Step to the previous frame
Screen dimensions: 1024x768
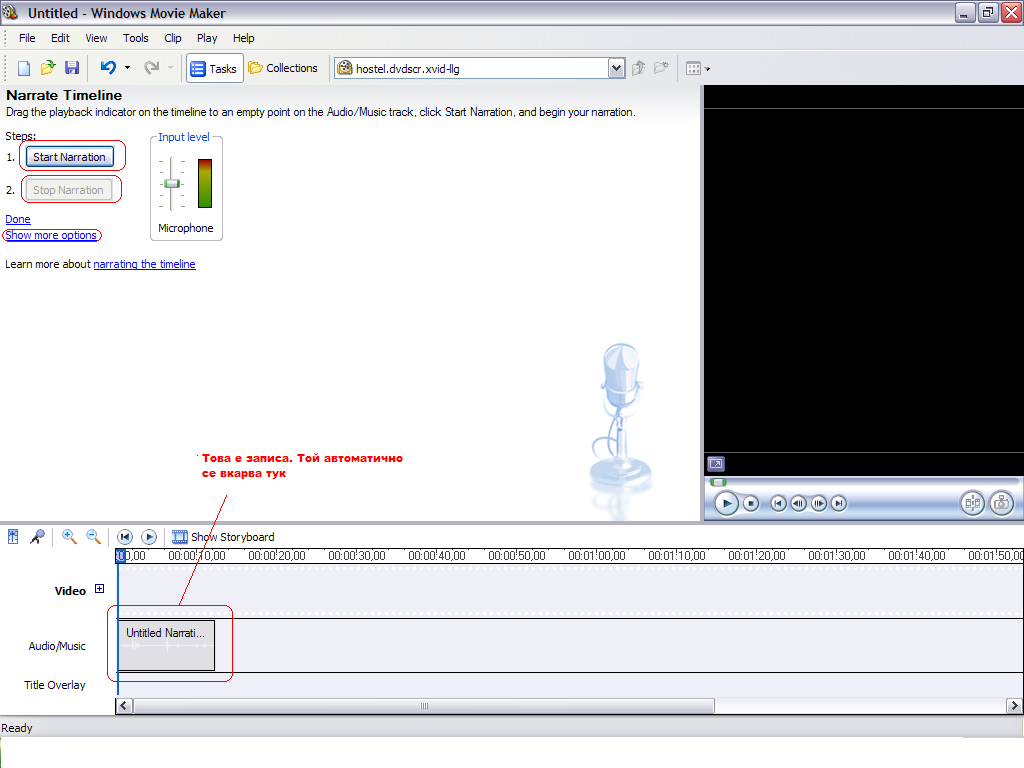(798, 504)
